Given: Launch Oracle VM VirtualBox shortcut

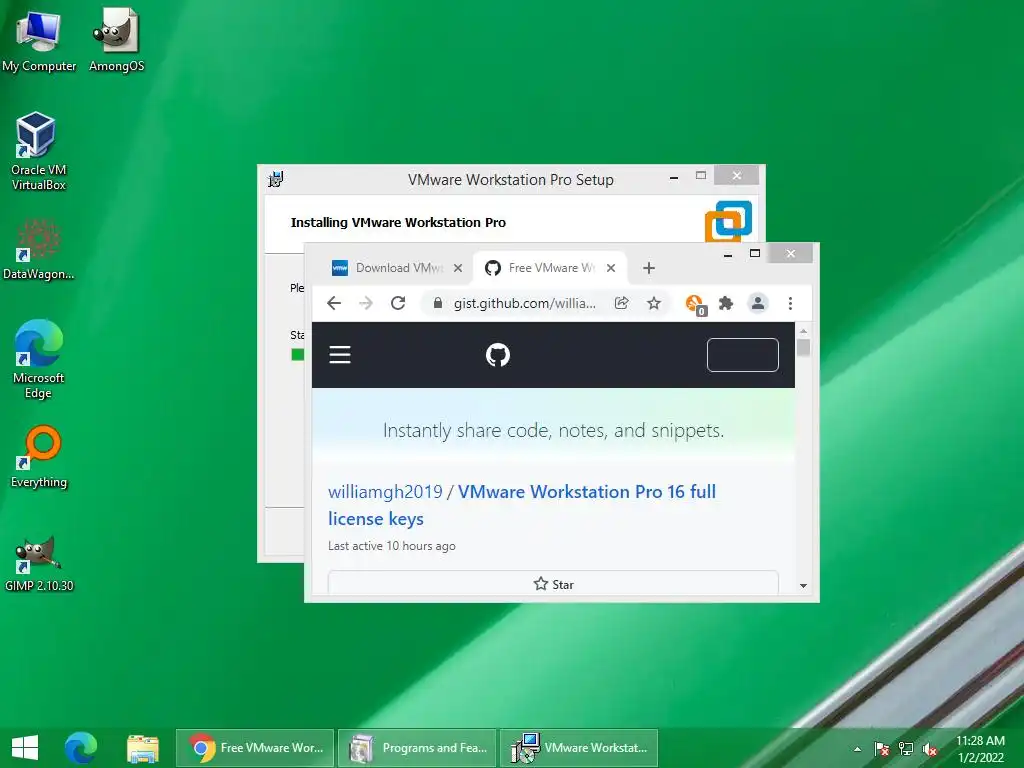Looking at the screenshot, I should pyautogui.click(x=39, y=152).
